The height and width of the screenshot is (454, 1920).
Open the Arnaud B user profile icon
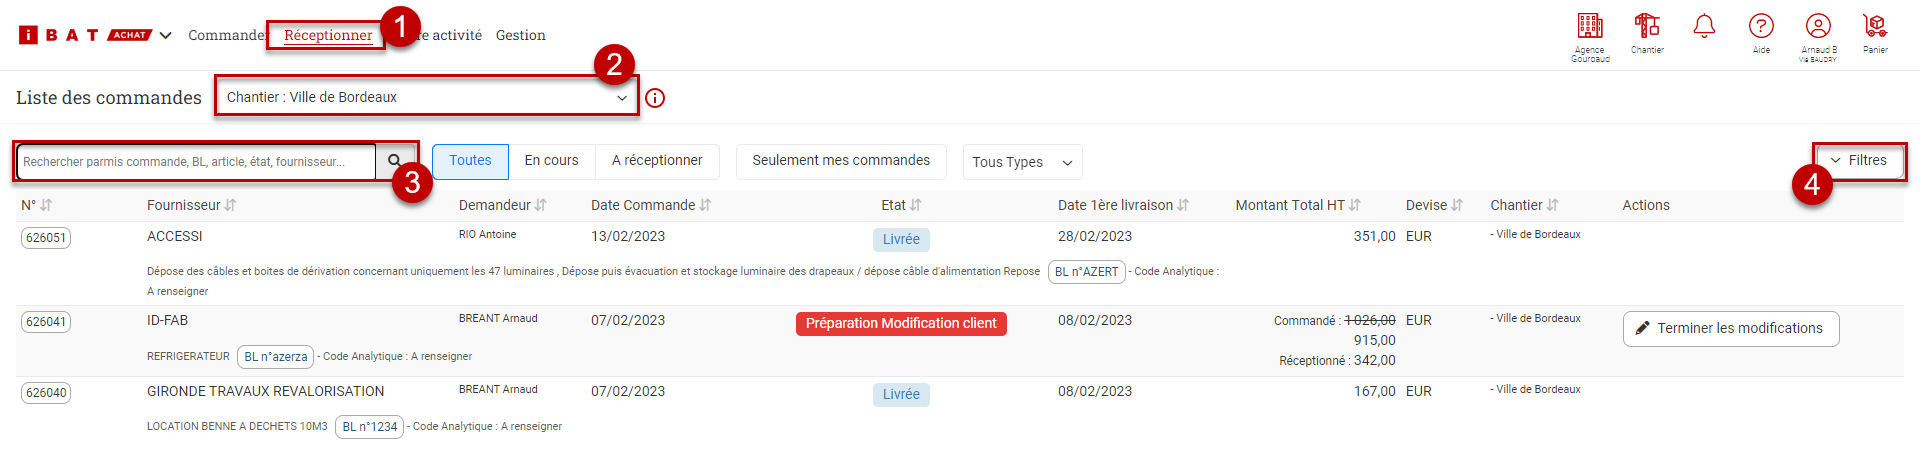tap(1818, 27)
